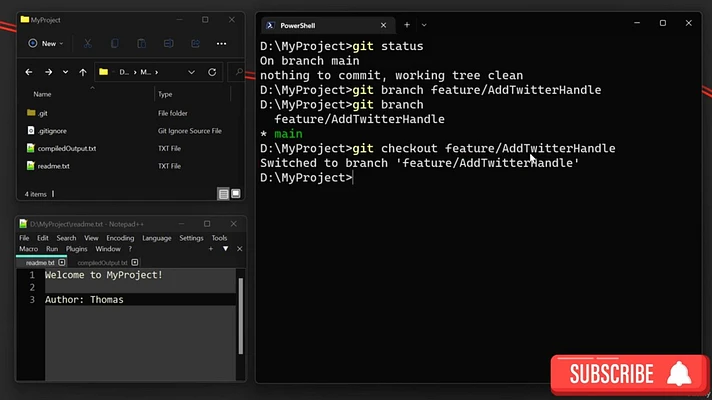Click the Rename icon in Explorer toolbar

(x=168, y=44)
